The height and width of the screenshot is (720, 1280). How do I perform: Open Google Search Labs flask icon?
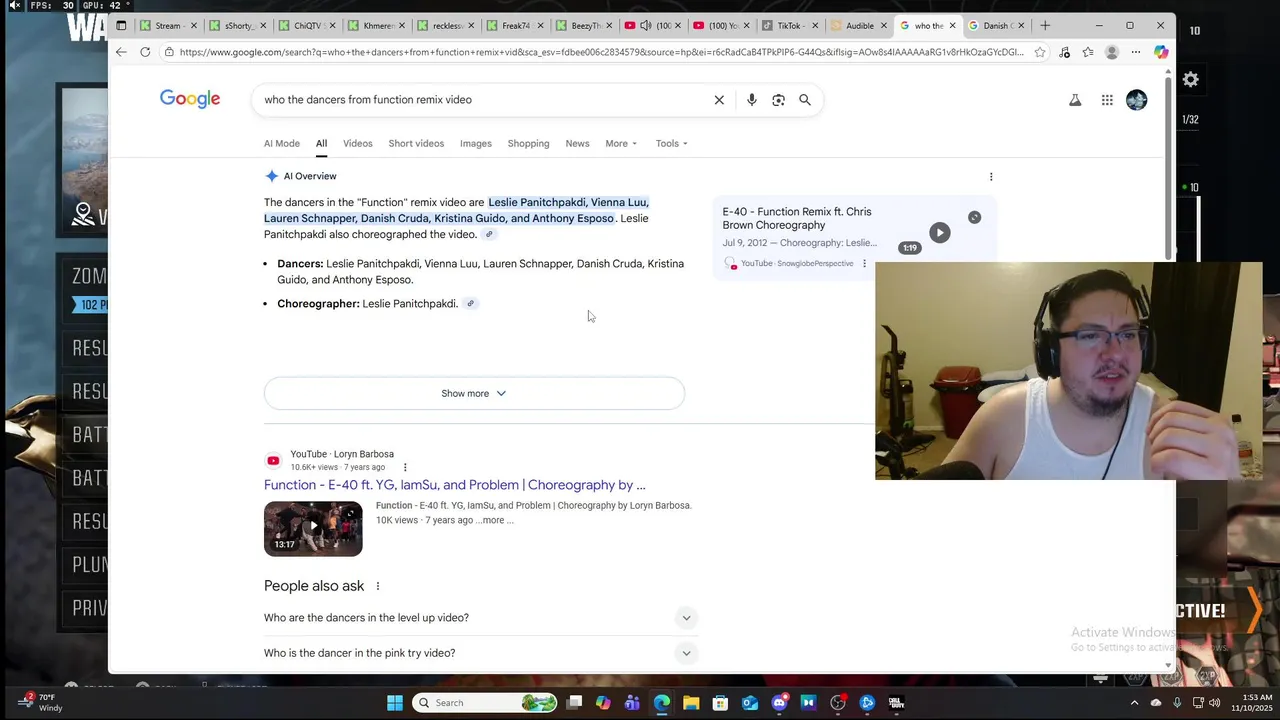click(1075, 100)
